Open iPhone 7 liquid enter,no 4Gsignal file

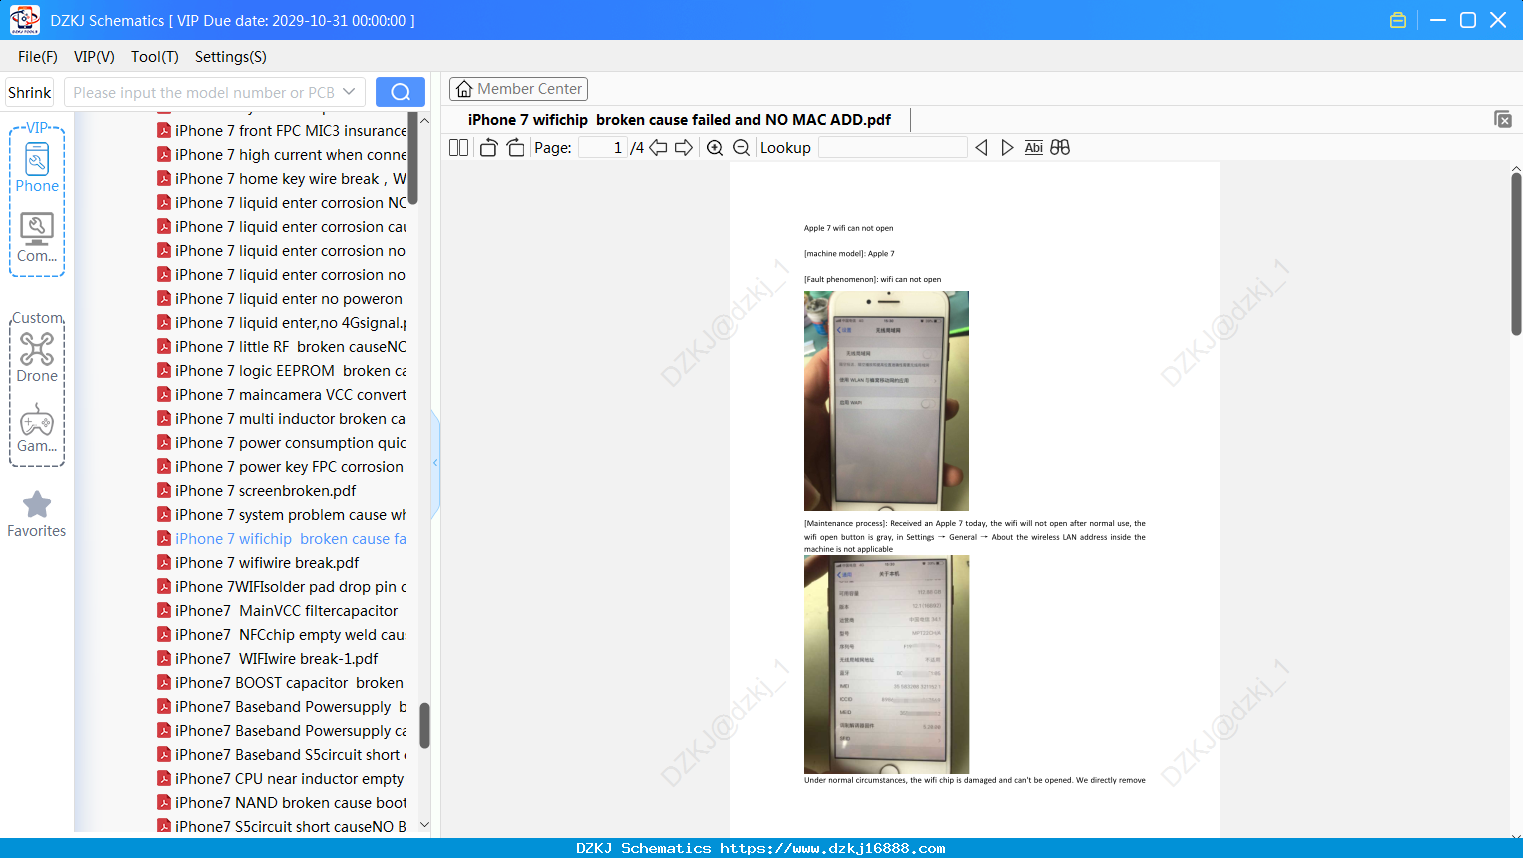(282, 323)
